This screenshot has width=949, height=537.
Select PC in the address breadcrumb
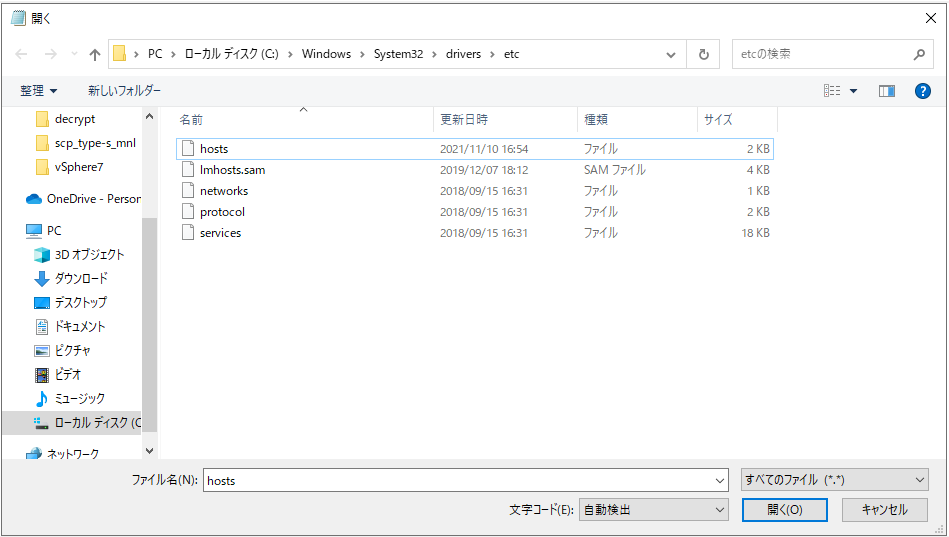[155, 54]
